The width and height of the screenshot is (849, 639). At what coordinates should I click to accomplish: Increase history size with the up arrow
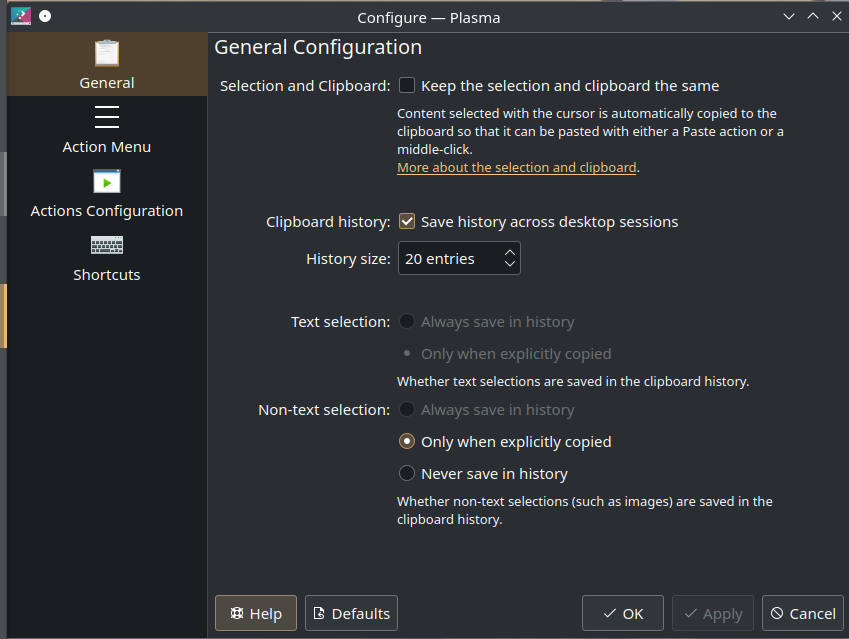(510, 252)
